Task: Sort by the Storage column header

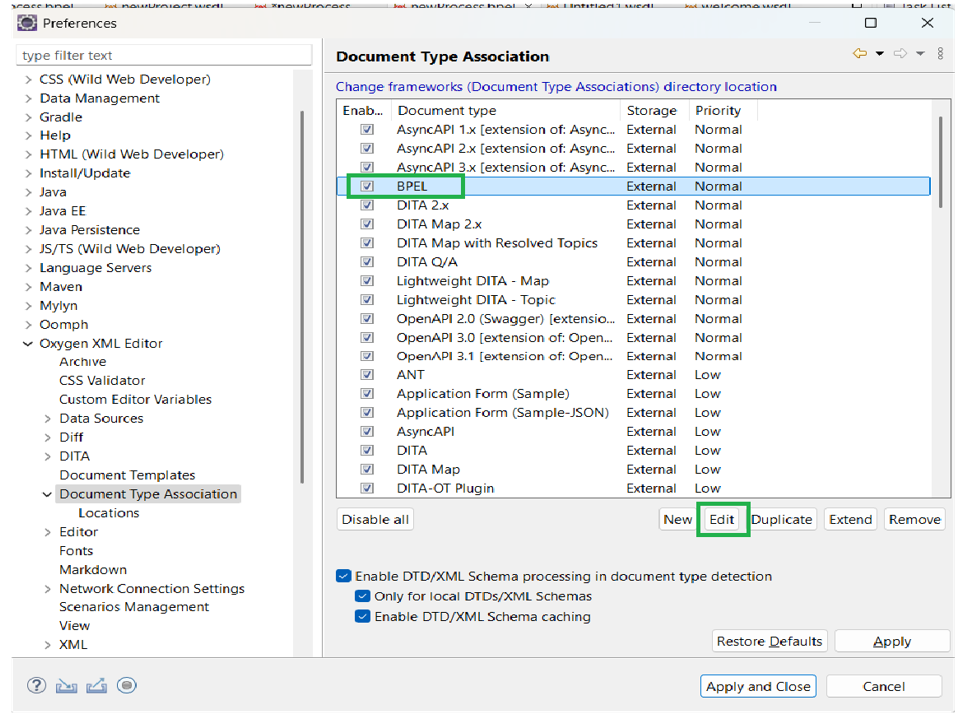Action: point(655,110)
